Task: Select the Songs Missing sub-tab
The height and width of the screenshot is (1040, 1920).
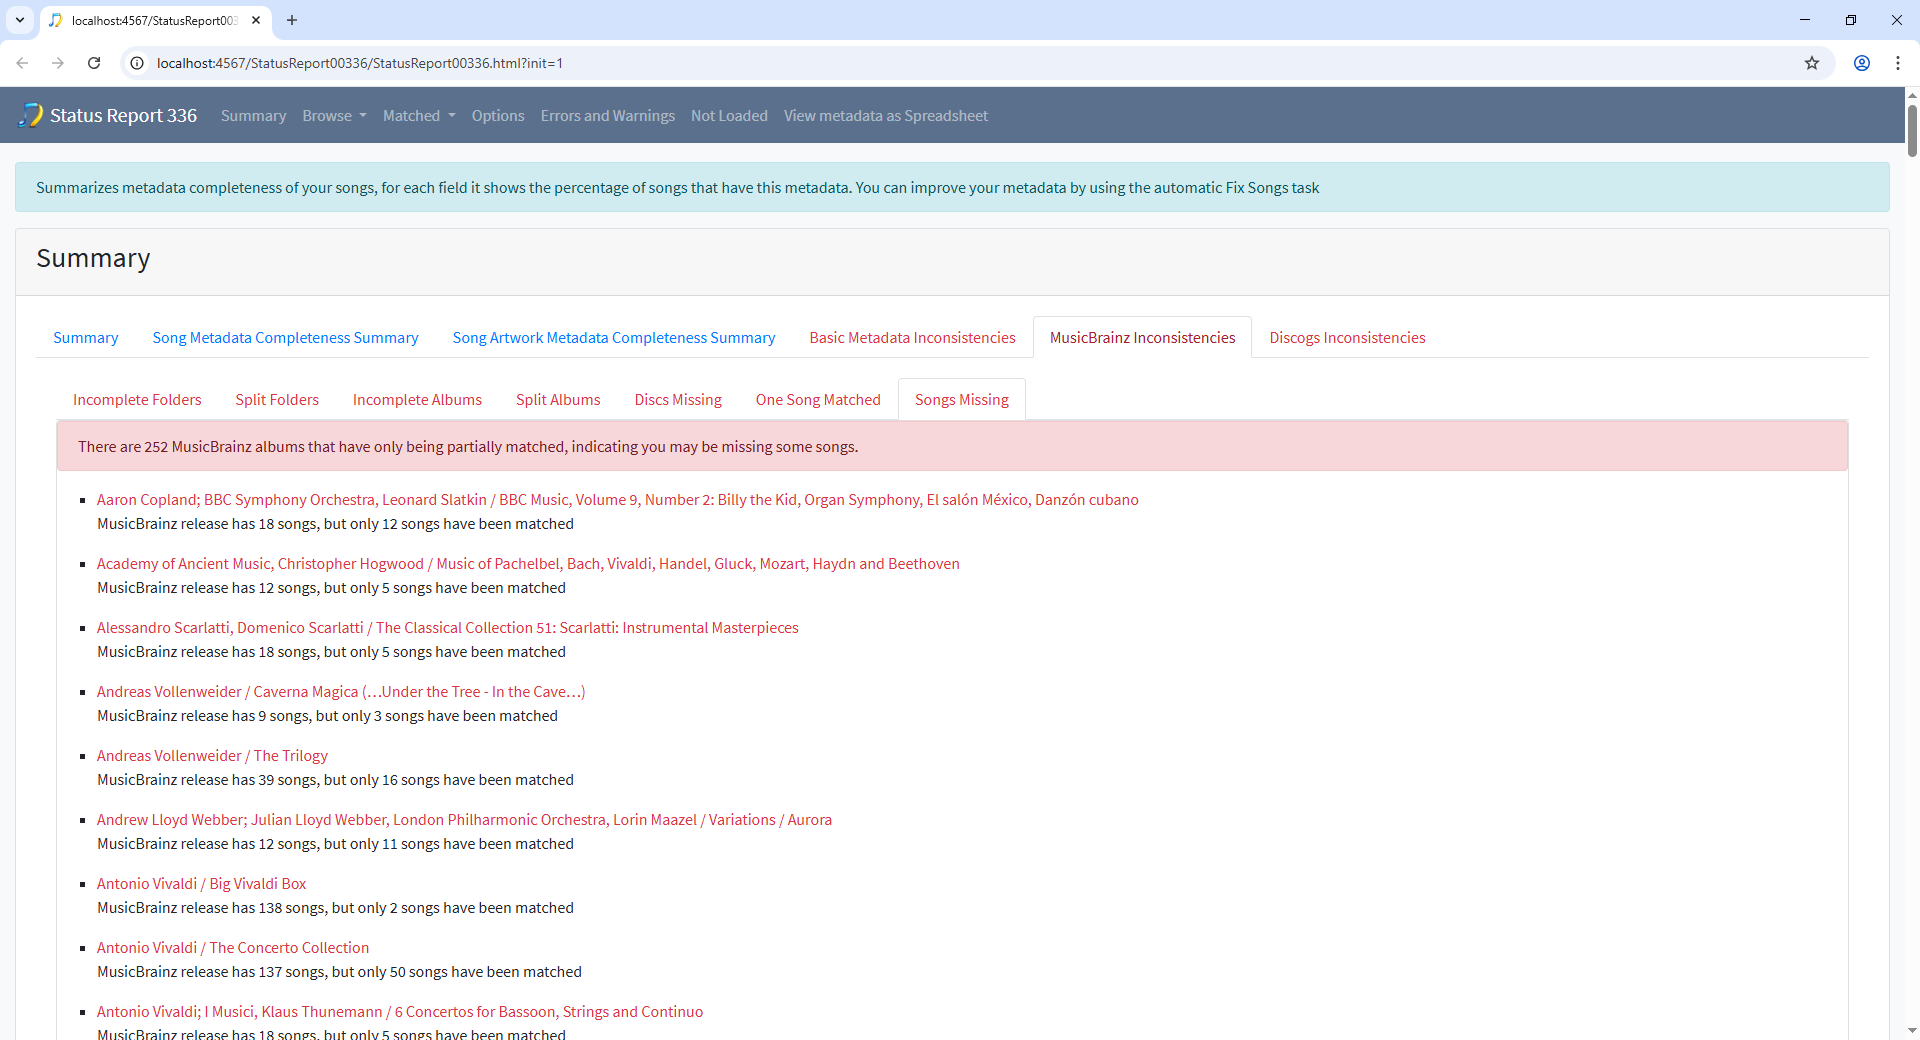Action: [962, 400]
